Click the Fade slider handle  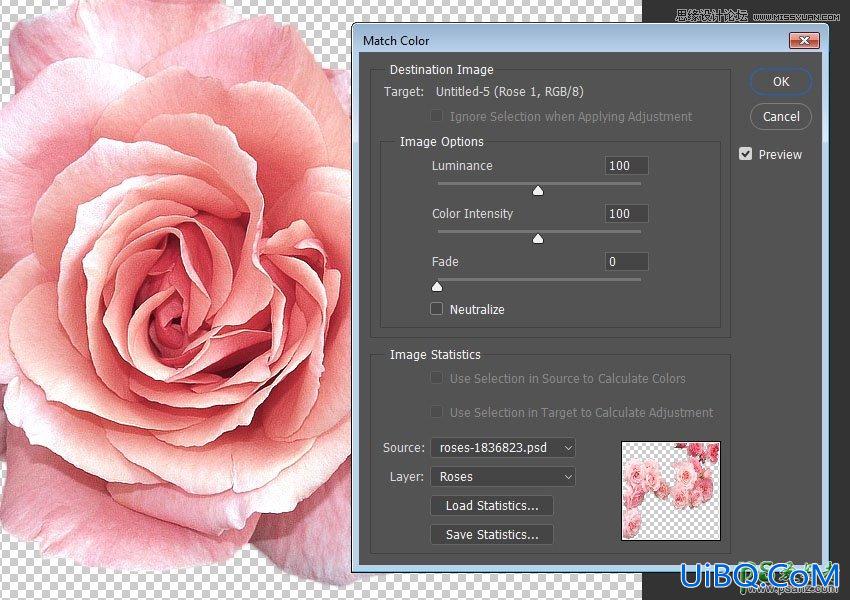point(437,286)
